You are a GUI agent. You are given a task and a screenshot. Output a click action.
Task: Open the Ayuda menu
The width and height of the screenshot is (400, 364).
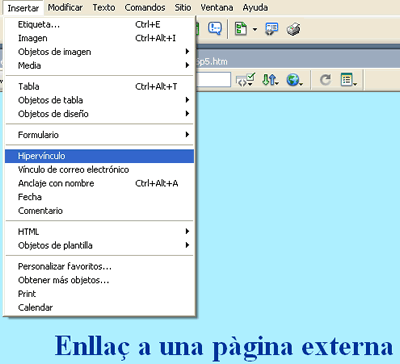tap(255, 7)
